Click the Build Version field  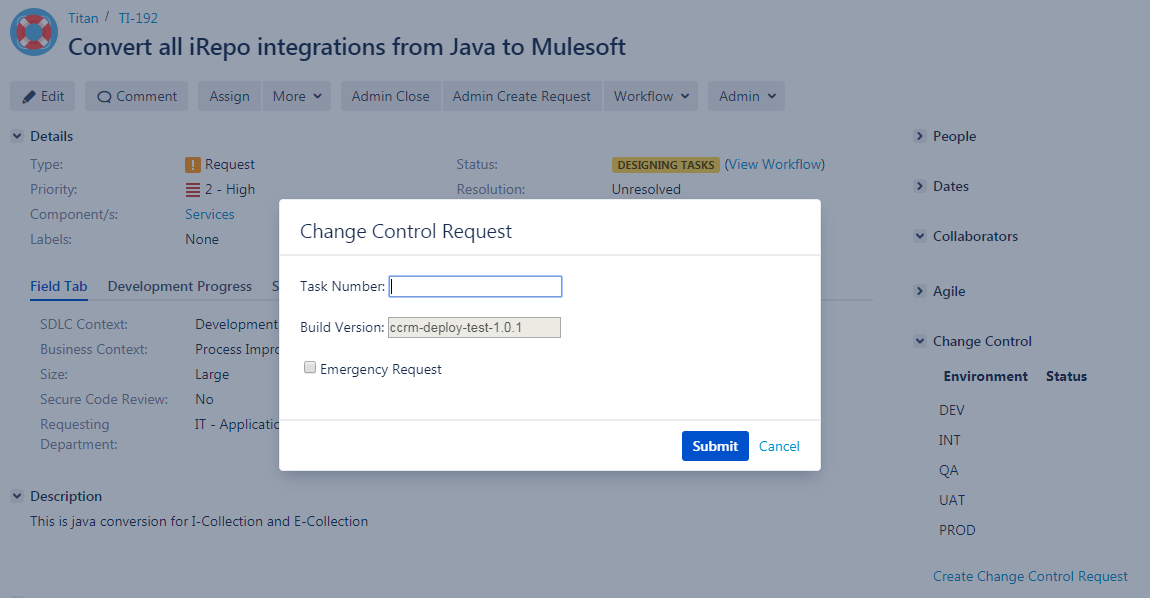[x=475, y=327]
